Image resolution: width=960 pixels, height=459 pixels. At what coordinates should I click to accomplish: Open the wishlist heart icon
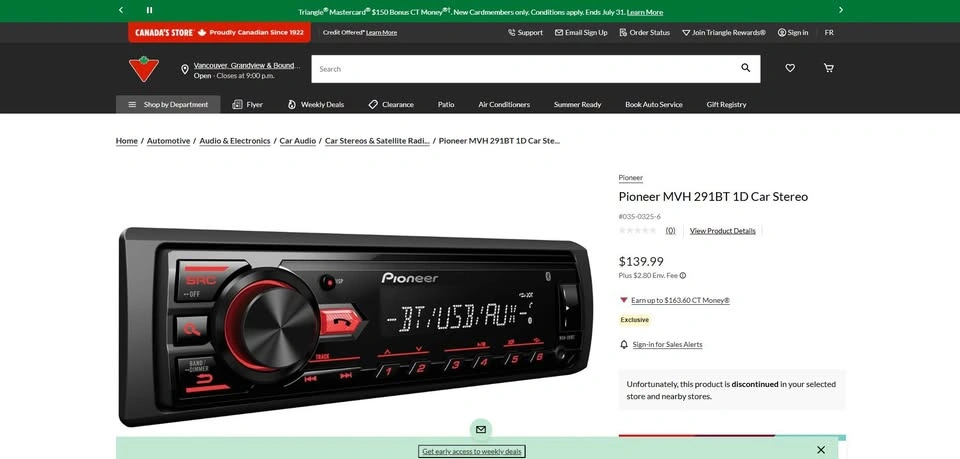click(790, 68)
